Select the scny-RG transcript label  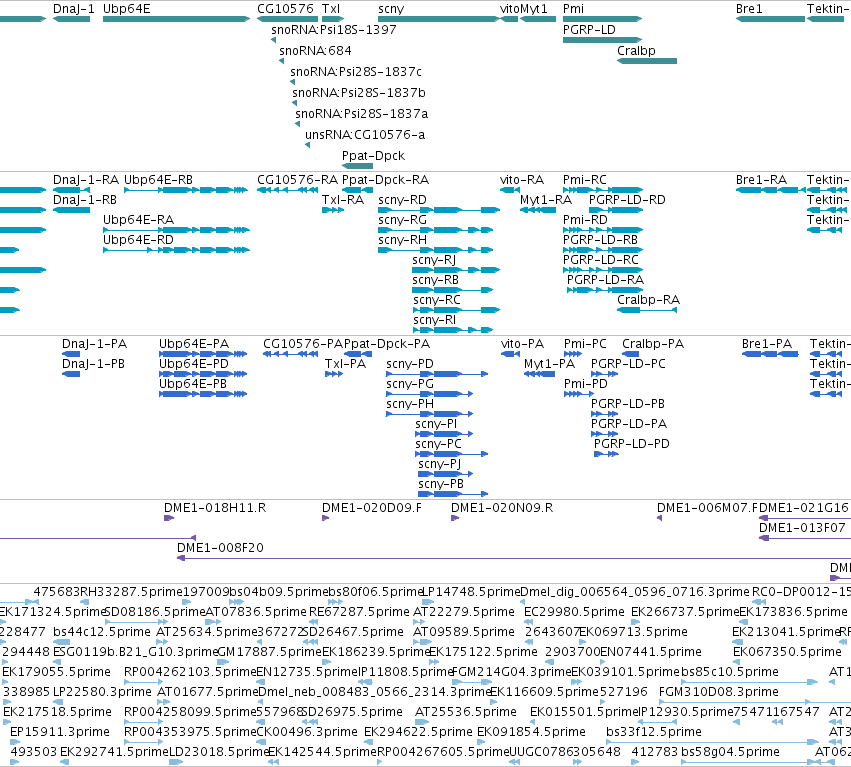click(402, 220)
